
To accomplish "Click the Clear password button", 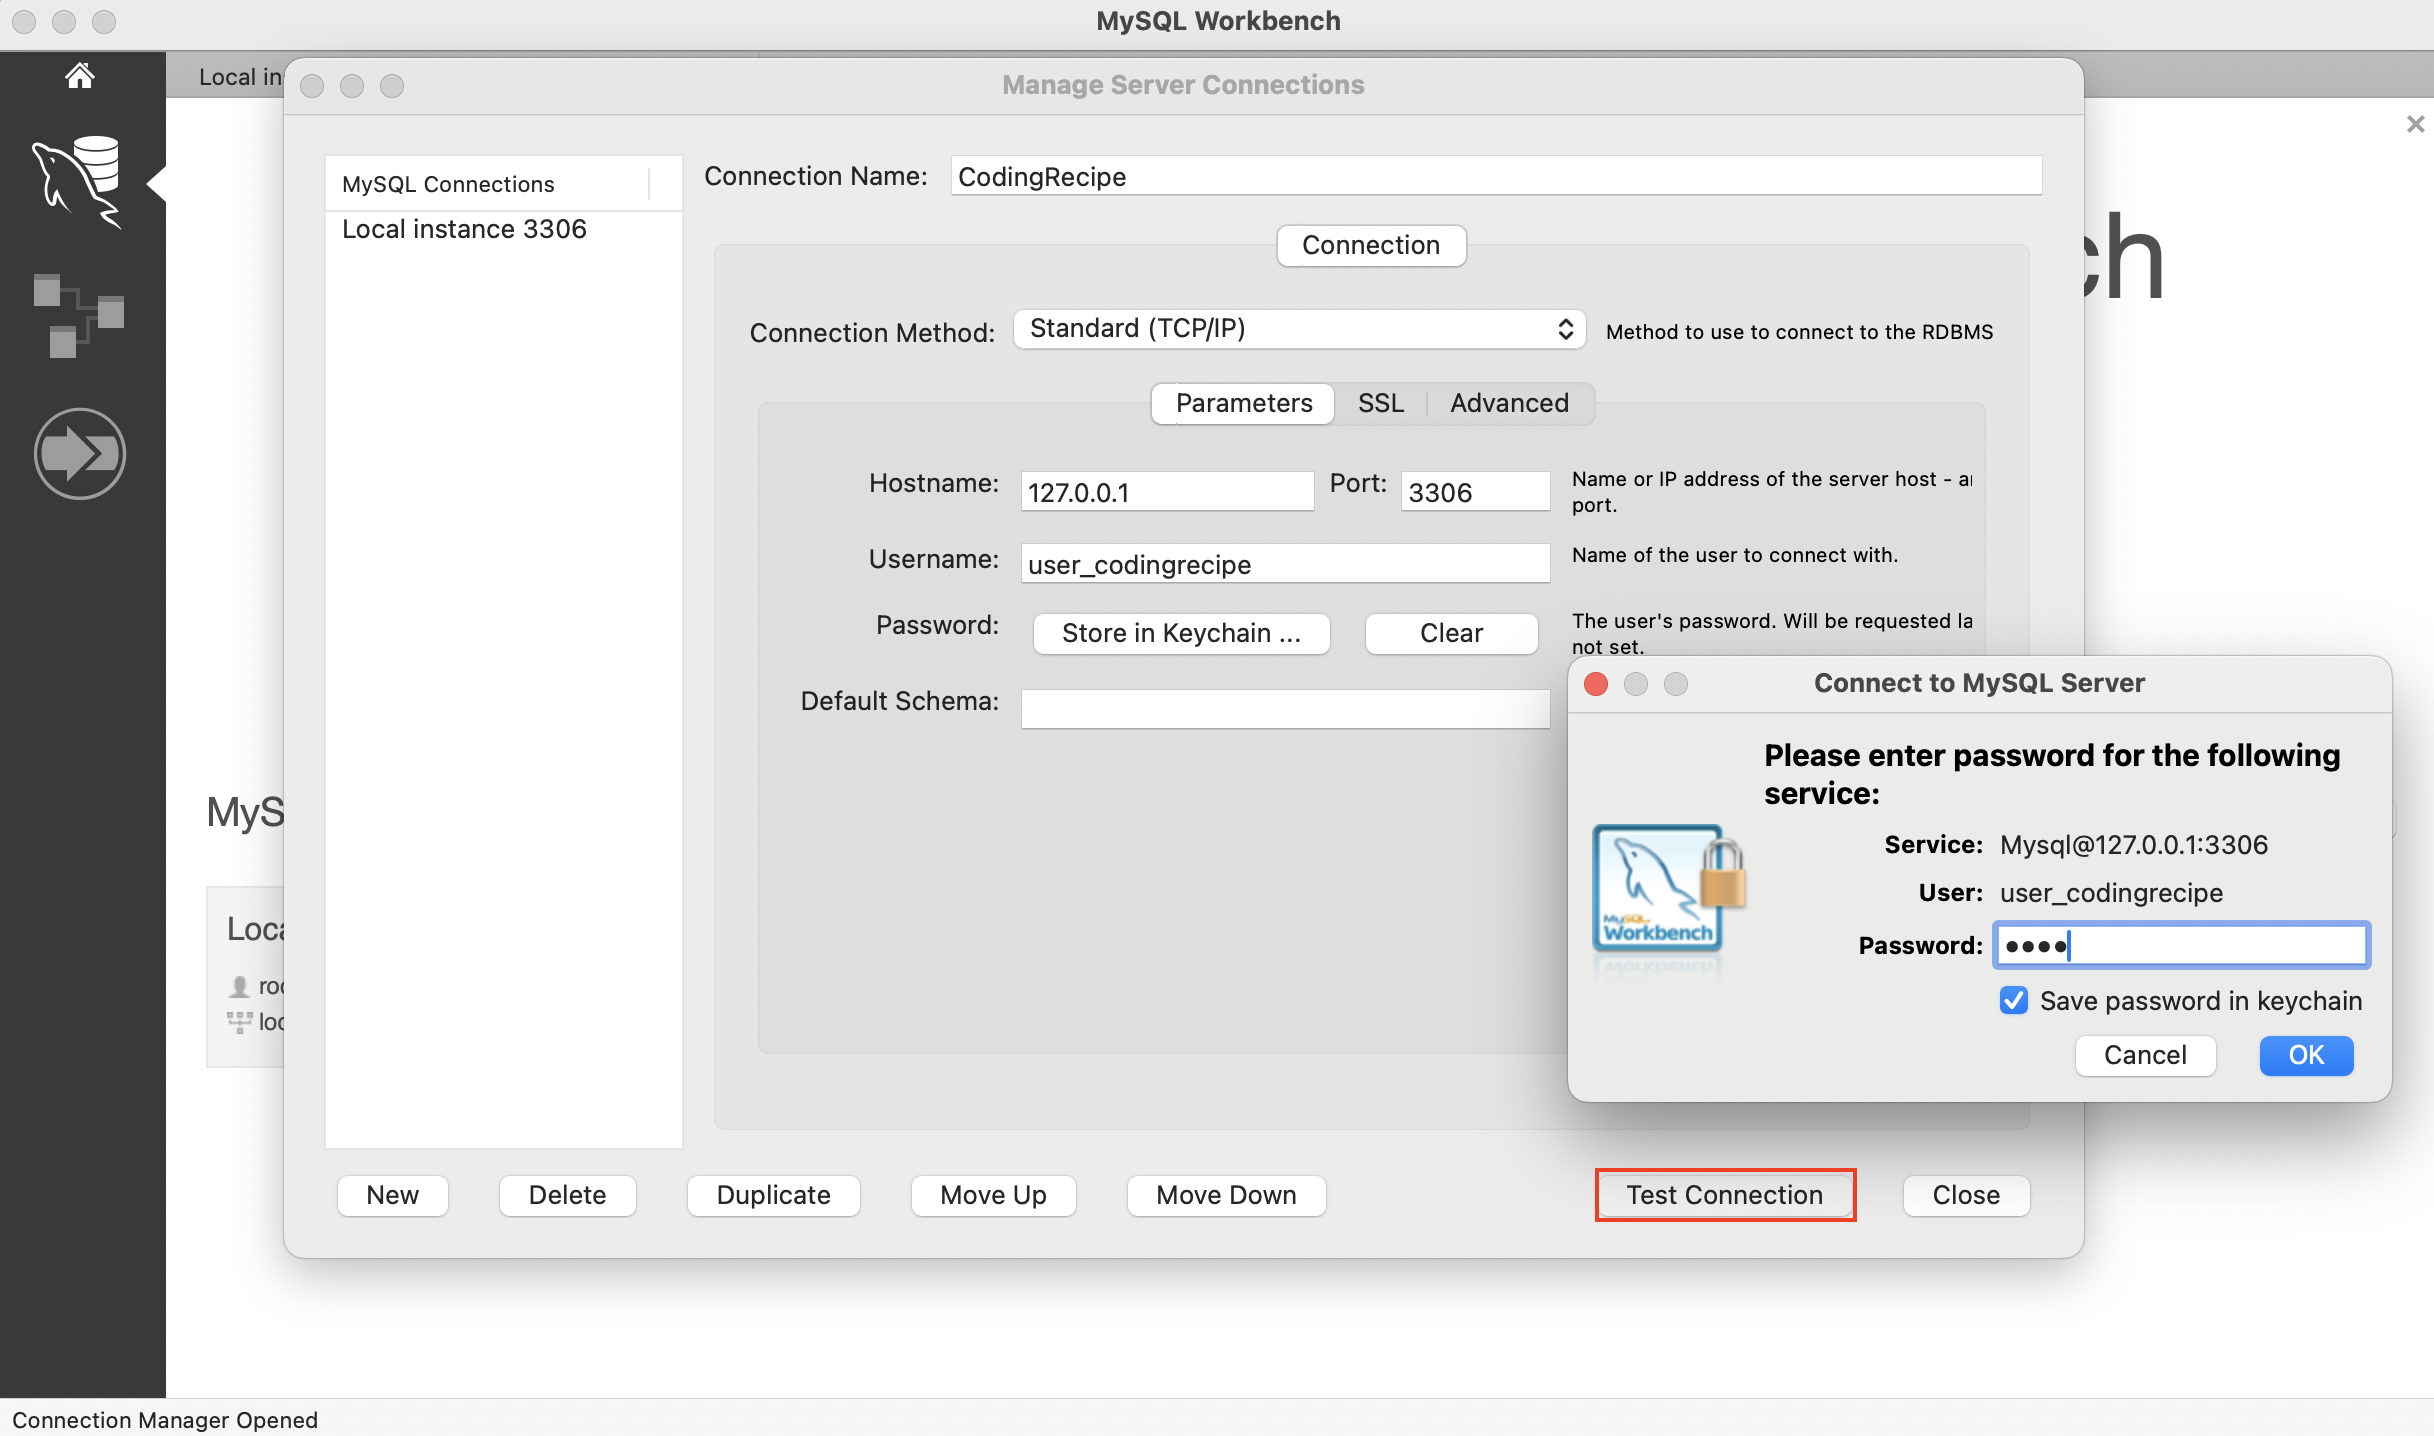I will pos(1451,633).
